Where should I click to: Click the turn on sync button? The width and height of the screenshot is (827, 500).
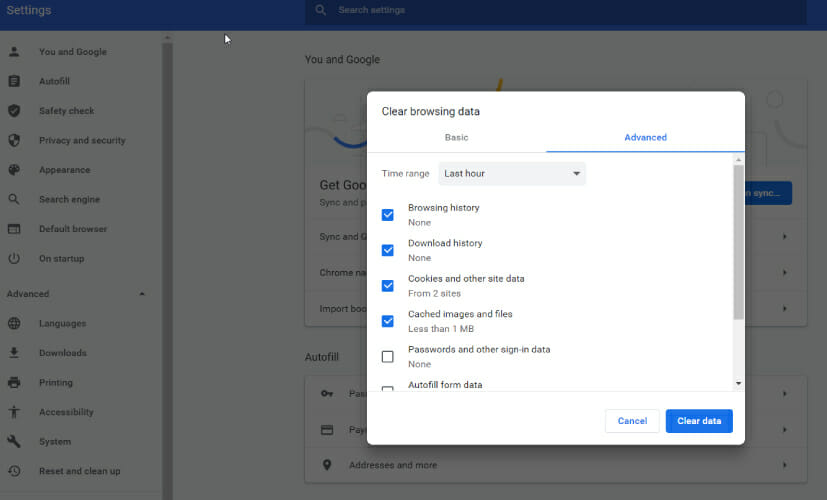coord(768,193)
